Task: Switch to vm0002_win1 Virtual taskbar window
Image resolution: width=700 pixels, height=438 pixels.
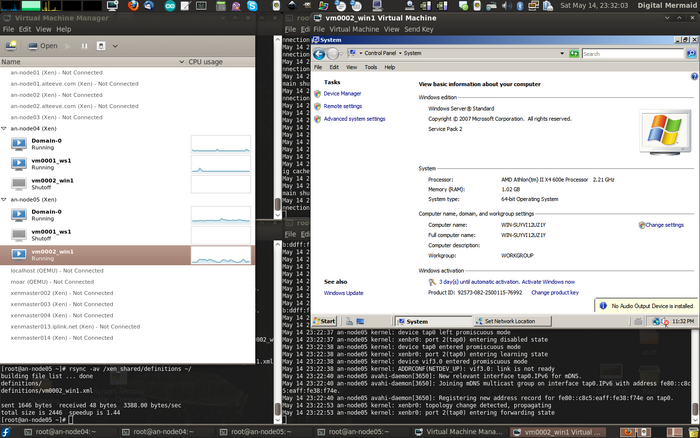Action: click(x=558, y=432)
